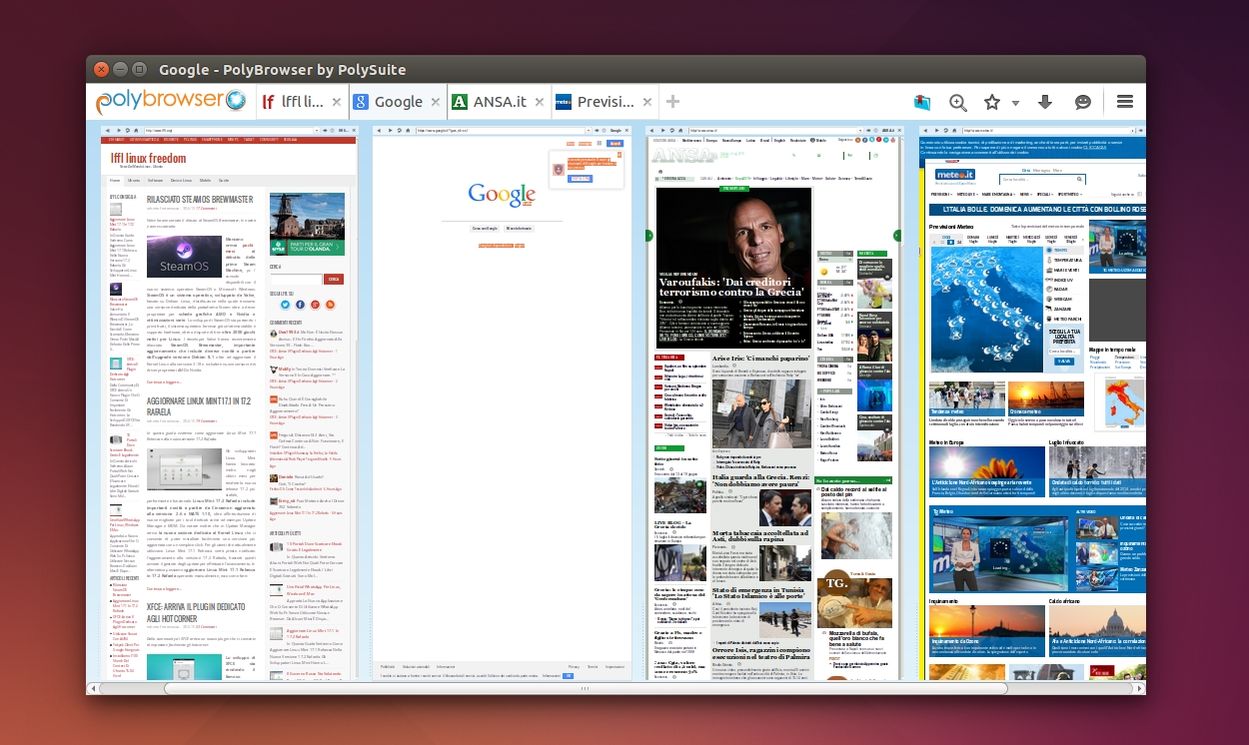
Task: Close the Google tab with its X
Action: coord(434,101)
